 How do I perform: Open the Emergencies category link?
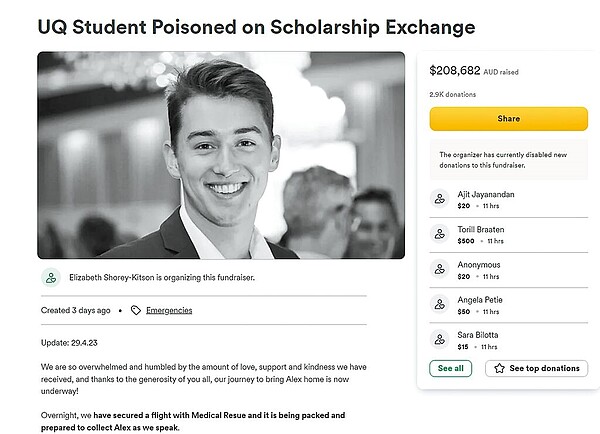pos(169,310)
